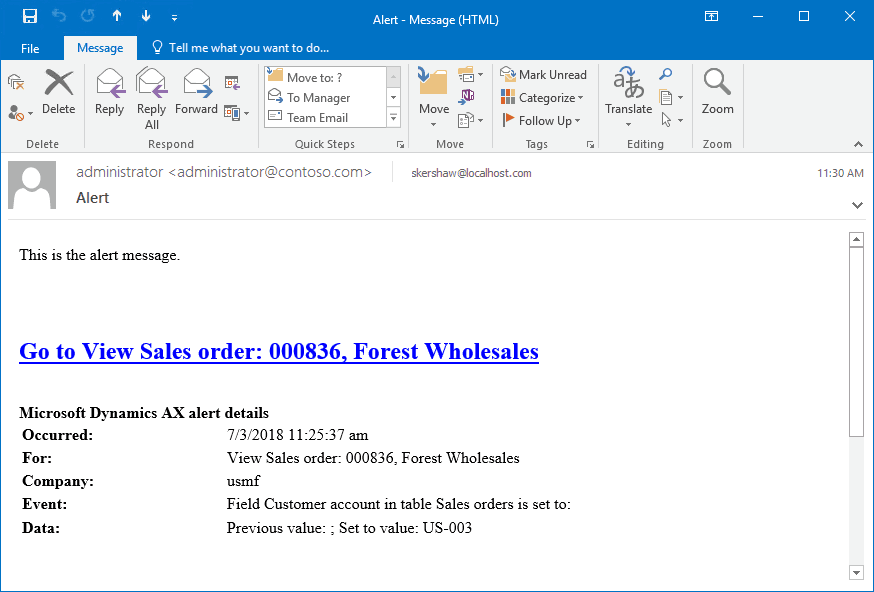The image size is (874, 592).
Task: Click the Move folder button
Action: (434, 98)
